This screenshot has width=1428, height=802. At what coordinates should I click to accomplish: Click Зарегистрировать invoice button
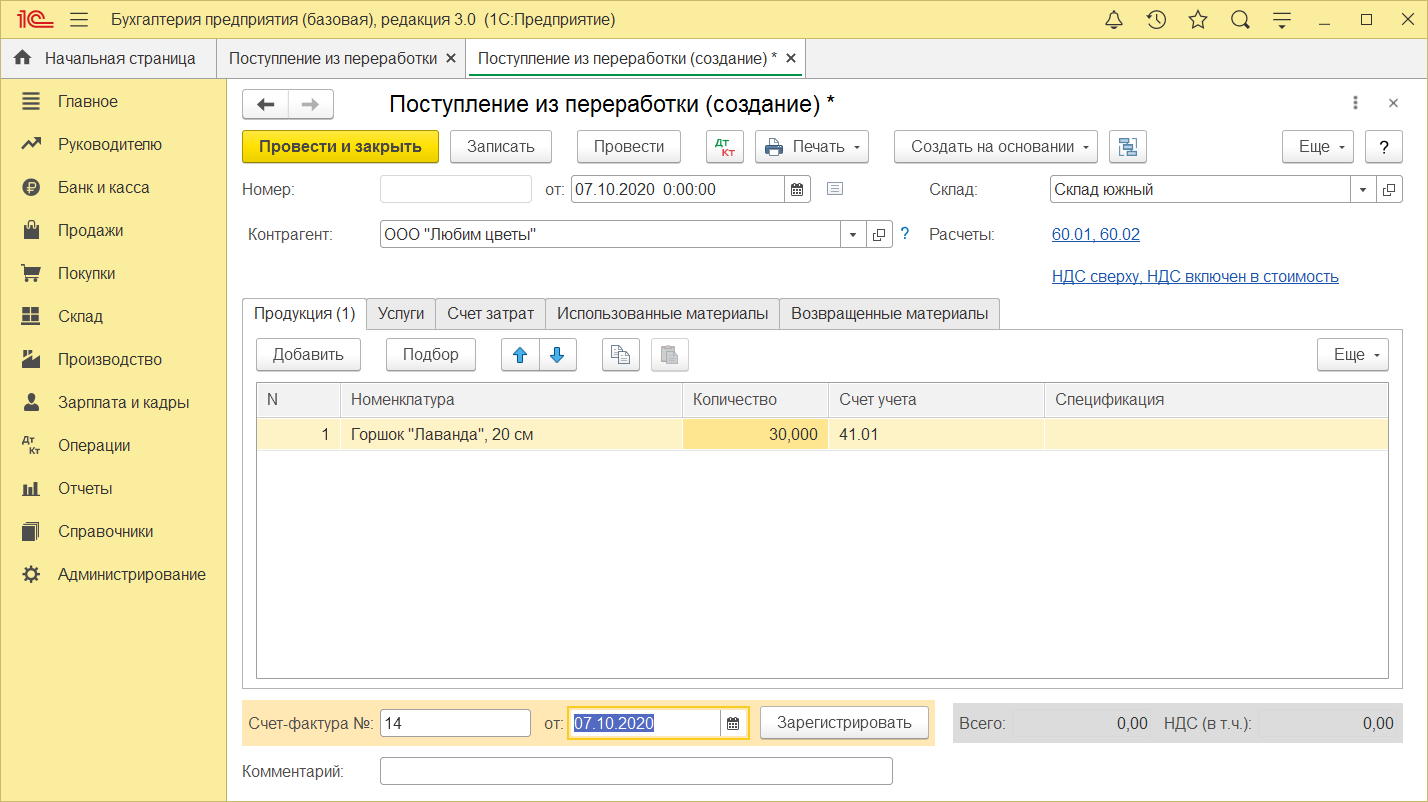(844, 723)
